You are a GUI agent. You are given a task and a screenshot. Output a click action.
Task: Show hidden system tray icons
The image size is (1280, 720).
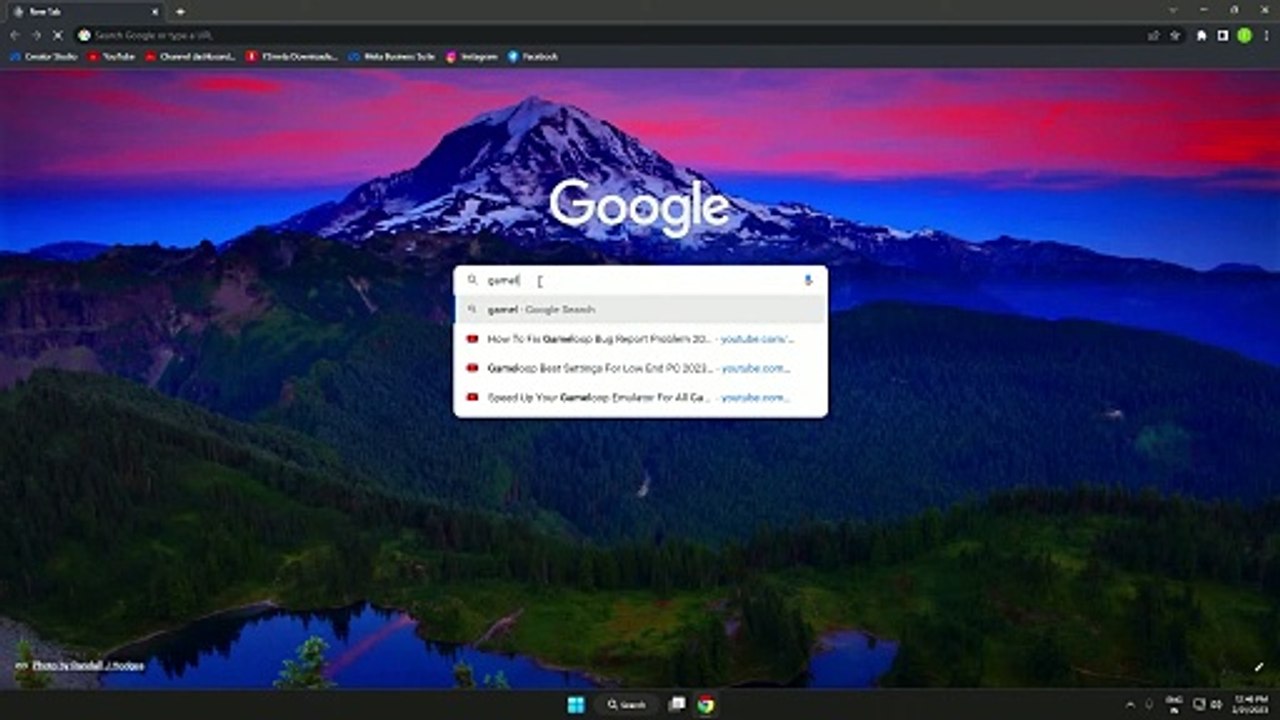coord(1130,704)
